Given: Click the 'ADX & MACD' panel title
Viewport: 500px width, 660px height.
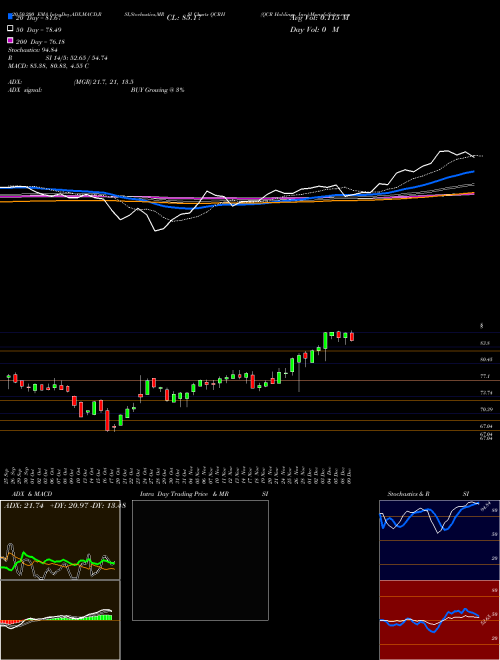Looking at the screenshot, I should 32,494.
